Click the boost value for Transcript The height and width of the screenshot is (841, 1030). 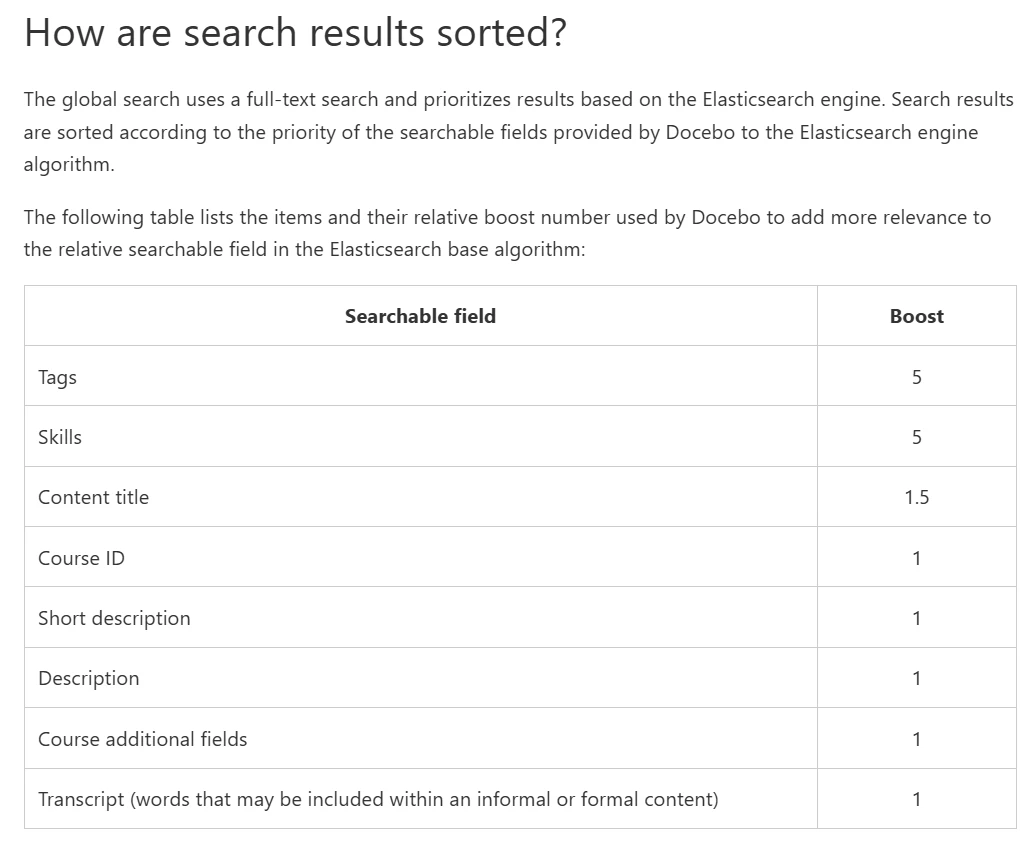(x=916, y=799)
